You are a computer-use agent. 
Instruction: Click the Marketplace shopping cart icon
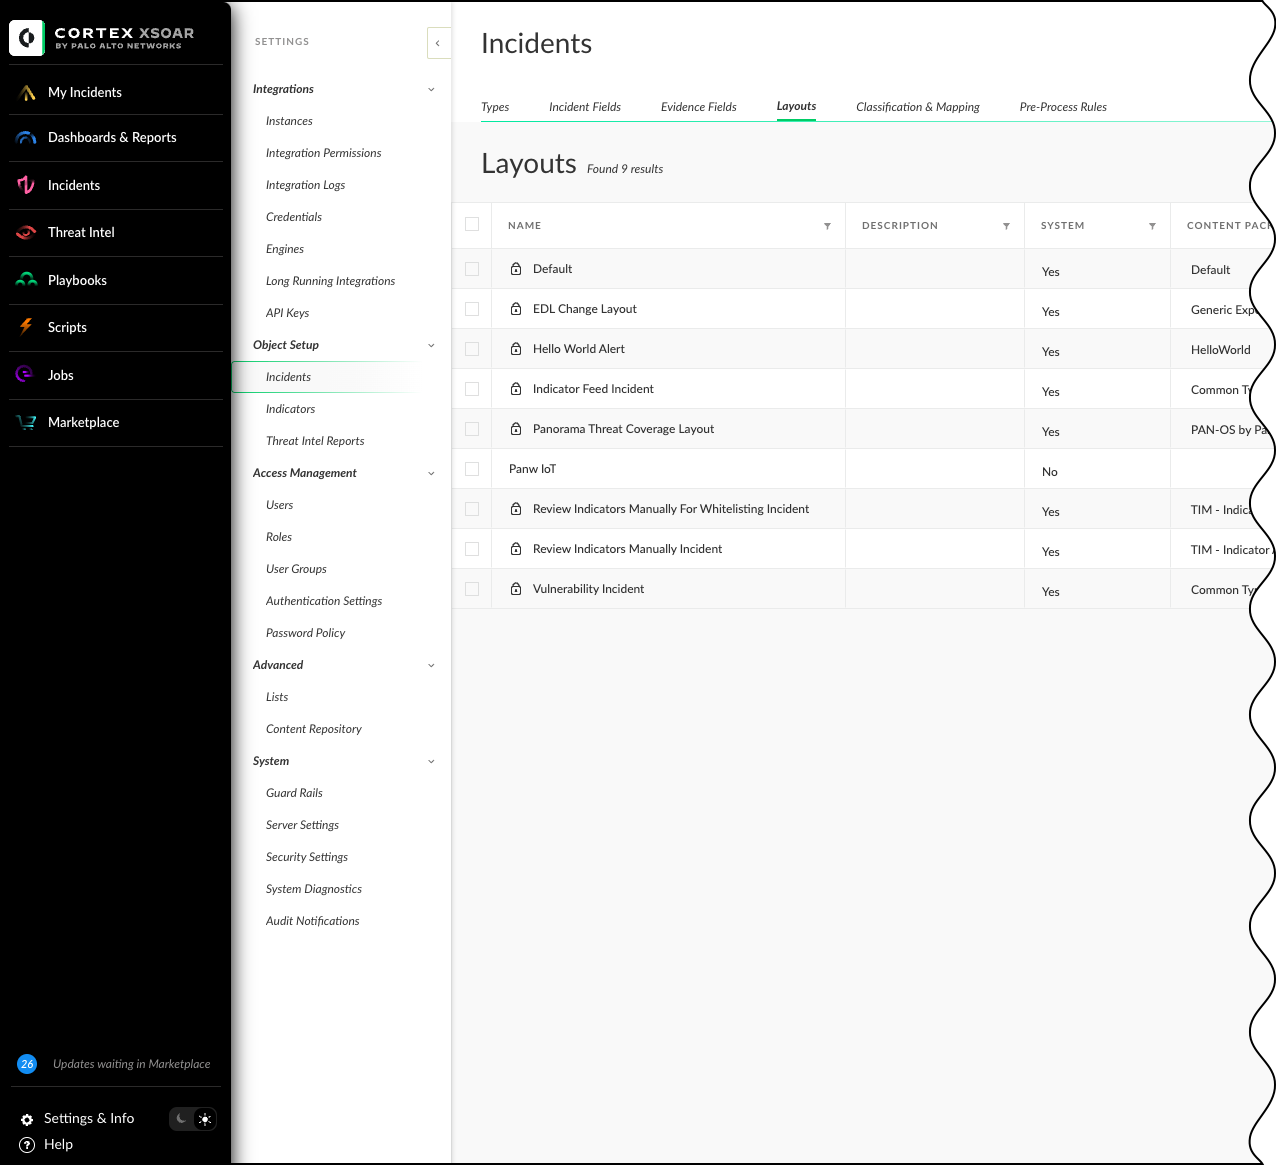click(x=27, y=422)
